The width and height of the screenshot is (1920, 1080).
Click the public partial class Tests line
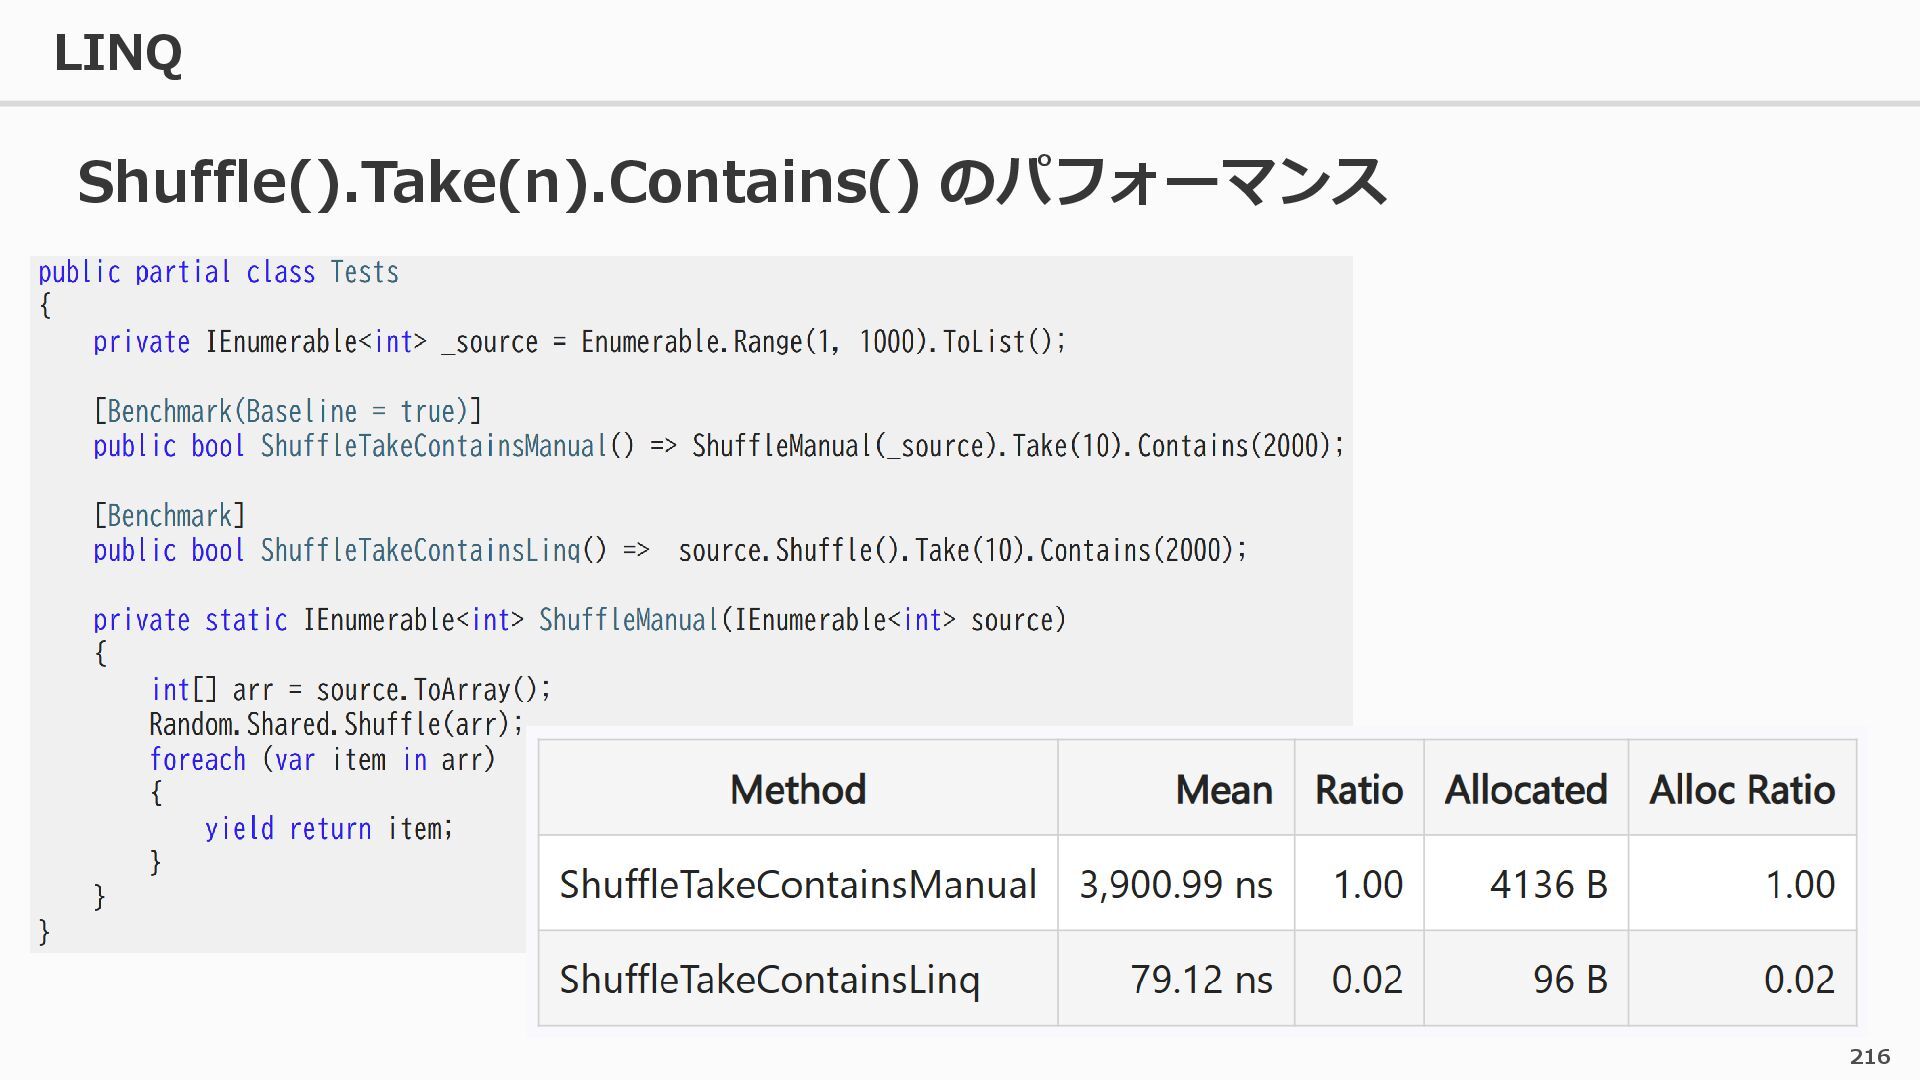[218, 272]
